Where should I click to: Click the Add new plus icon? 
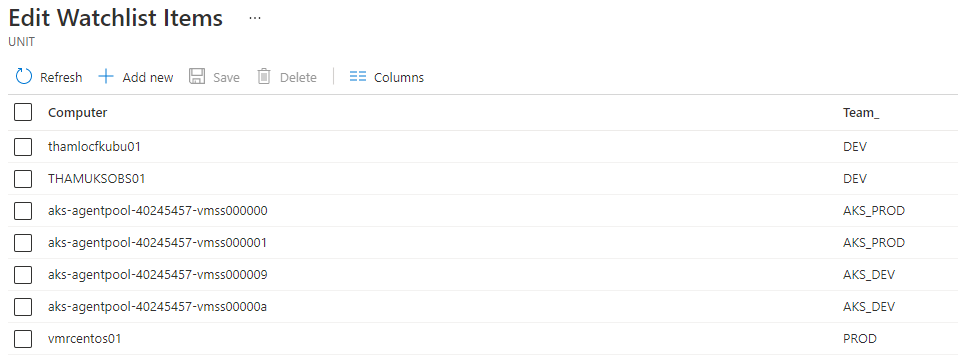pos(106,76)
